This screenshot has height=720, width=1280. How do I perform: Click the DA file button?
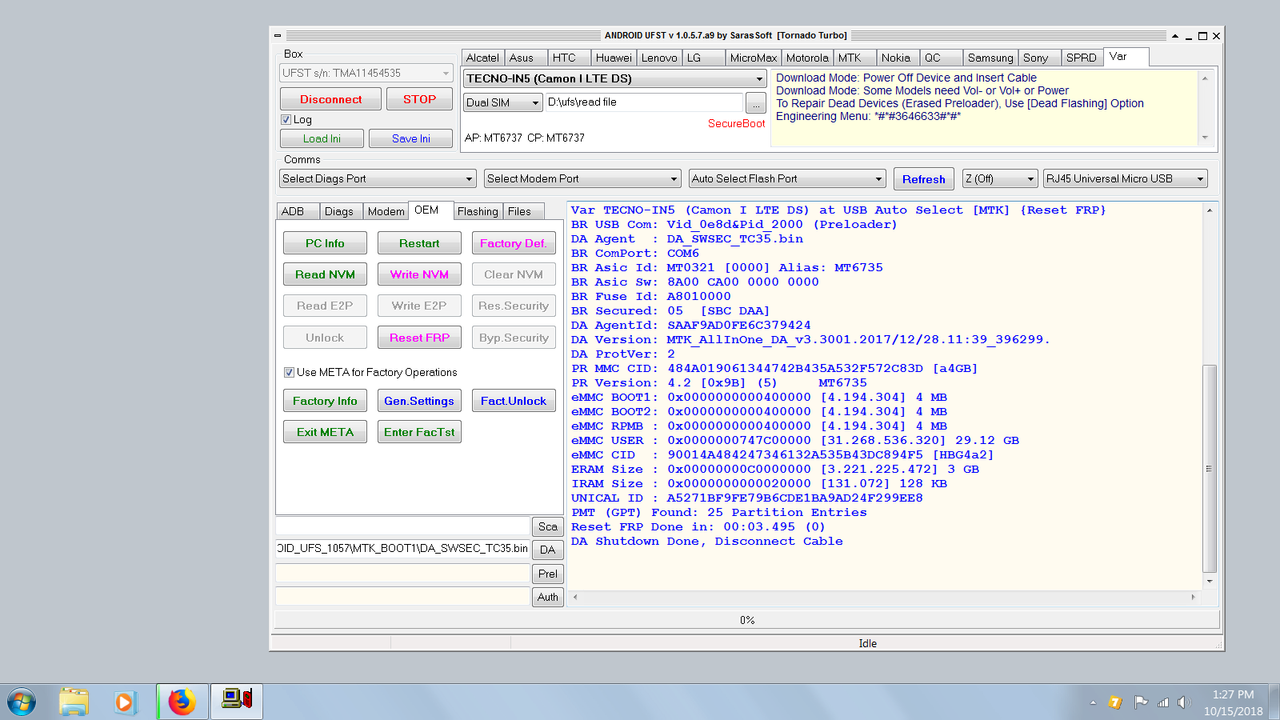click(548, 550)
